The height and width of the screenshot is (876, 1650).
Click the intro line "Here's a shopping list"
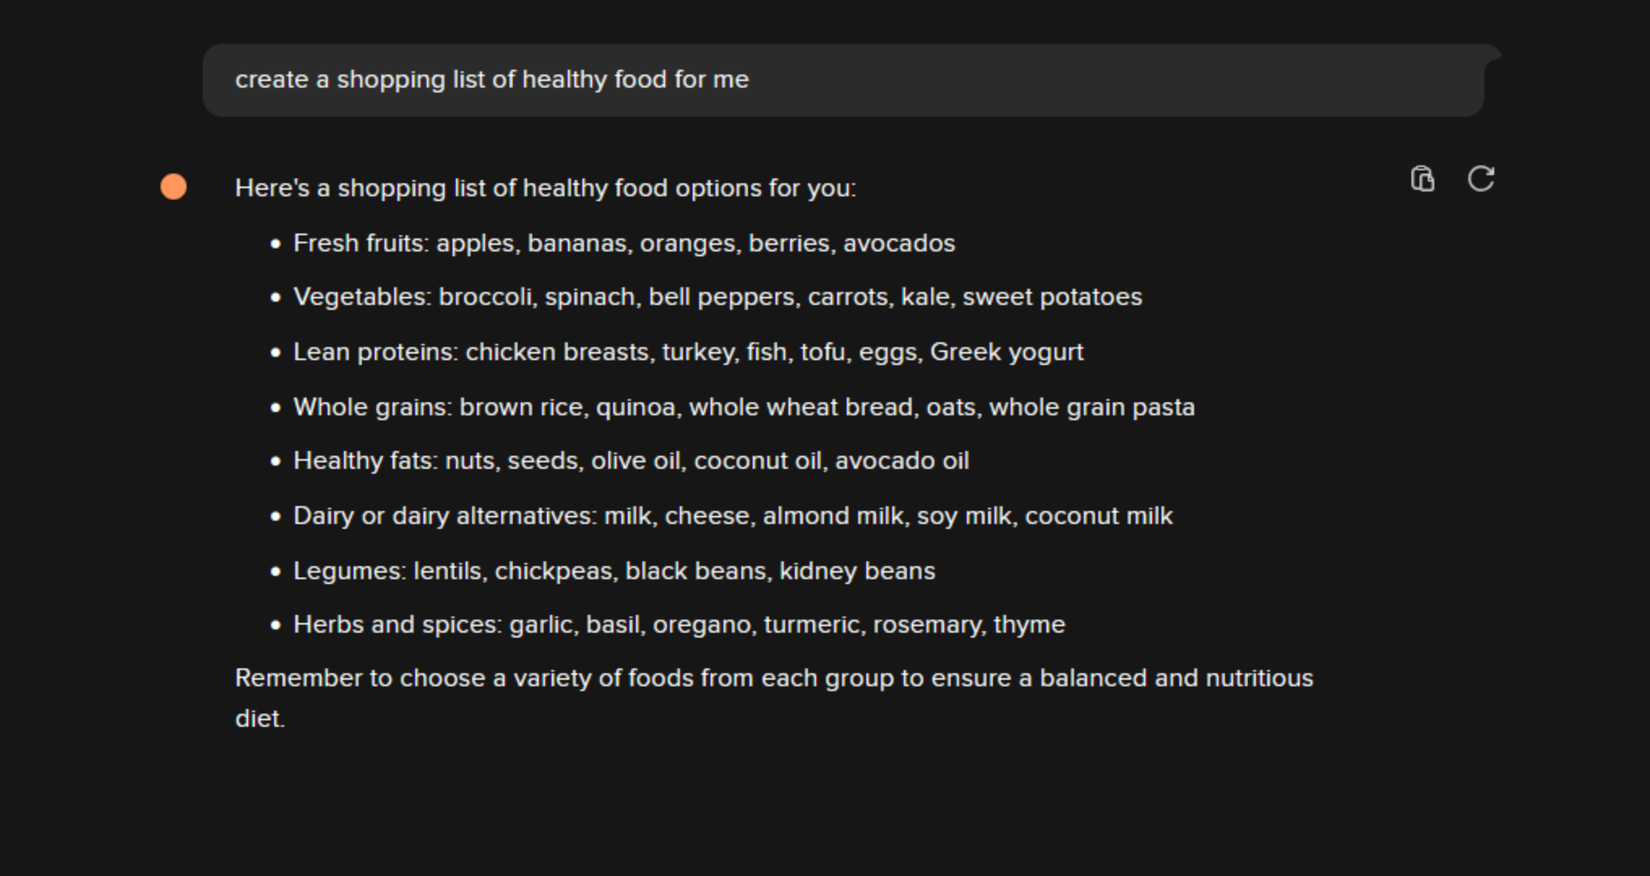pyautogui.click(x=545, y=188)
